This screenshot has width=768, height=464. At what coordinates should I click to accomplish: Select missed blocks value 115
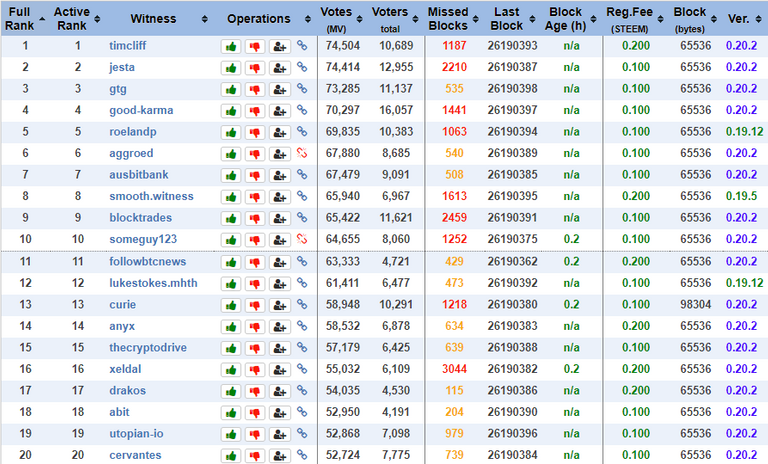tap(454, 391)
